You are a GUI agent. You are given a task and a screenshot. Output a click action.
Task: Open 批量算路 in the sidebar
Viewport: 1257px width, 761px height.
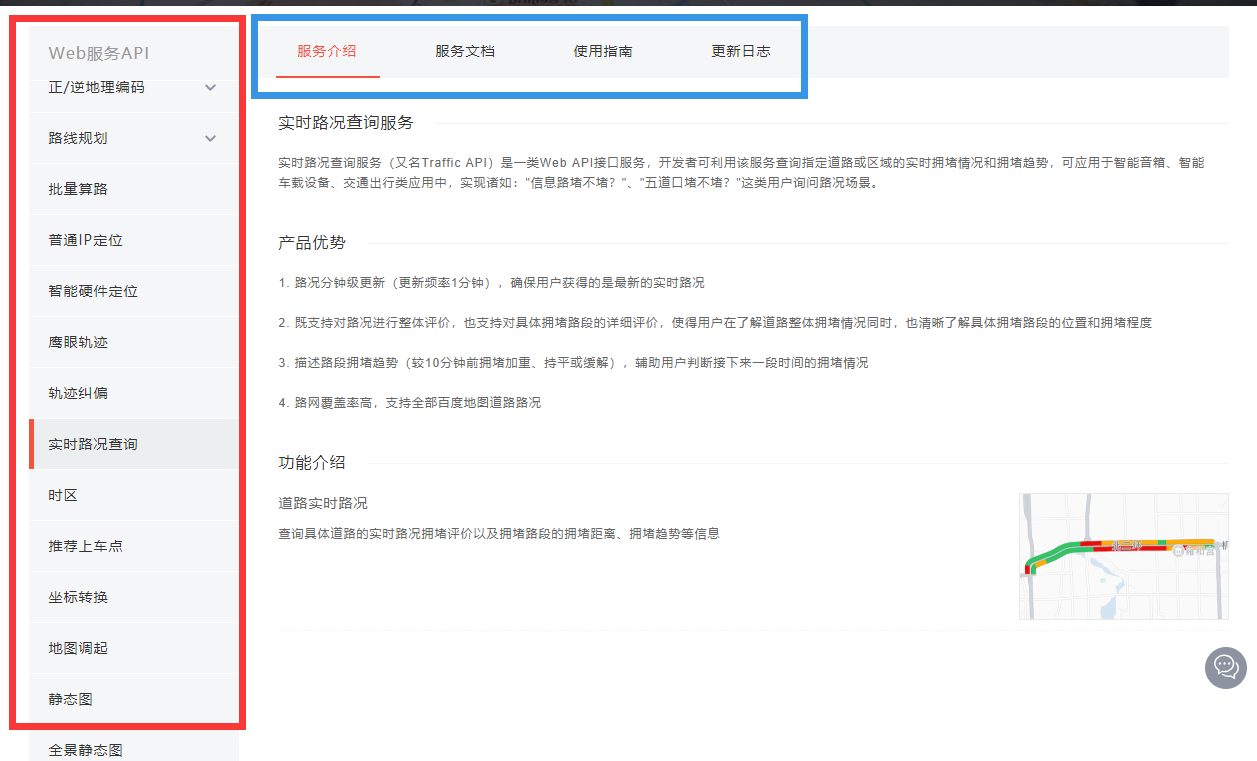click(x=77, y=189)
